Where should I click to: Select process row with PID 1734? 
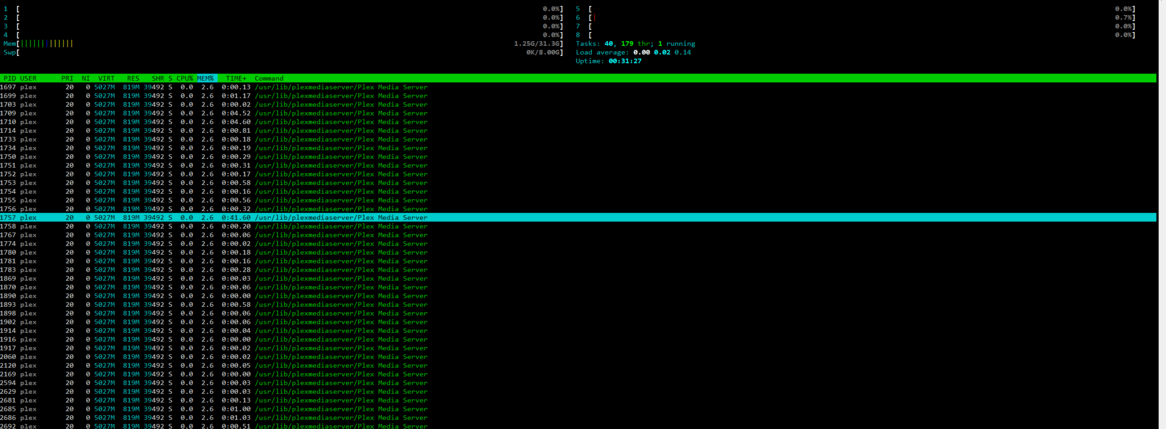point(579,148)
